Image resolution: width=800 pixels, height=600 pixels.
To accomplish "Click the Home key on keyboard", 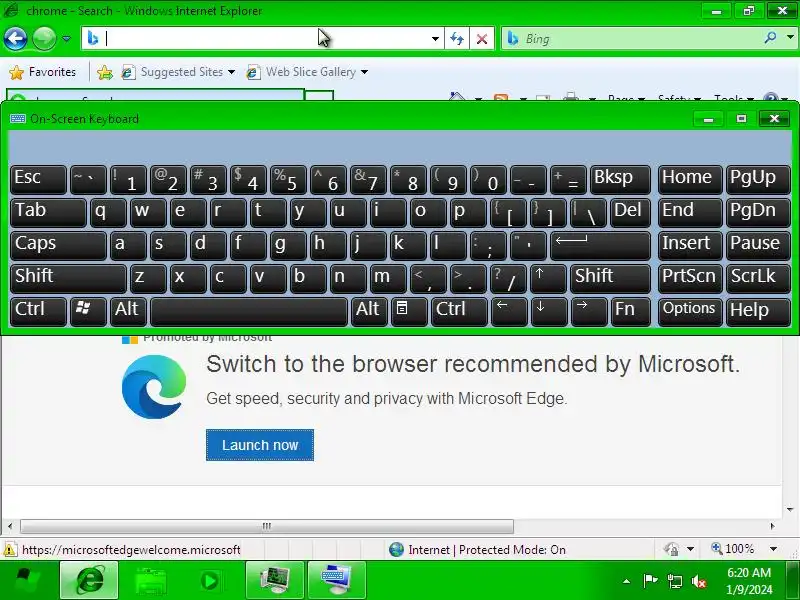I will click(x=690, y=180).
